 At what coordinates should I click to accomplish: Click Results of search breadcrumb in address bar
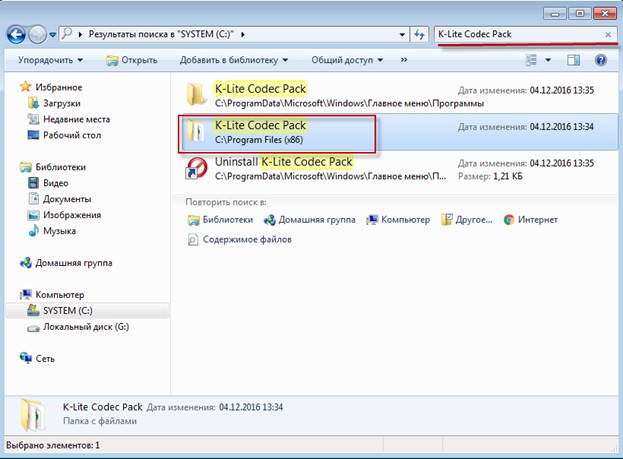click(x=161, y=34)
